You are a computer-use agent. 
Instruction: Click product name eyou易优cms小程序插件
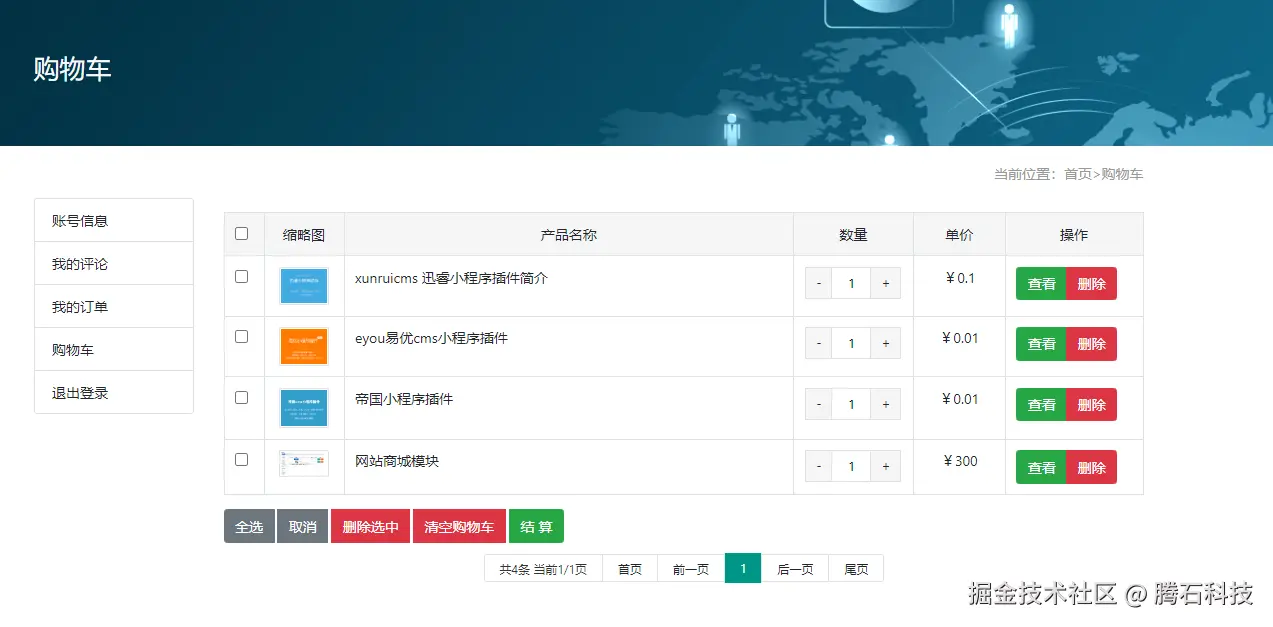[x=431, y=338]
